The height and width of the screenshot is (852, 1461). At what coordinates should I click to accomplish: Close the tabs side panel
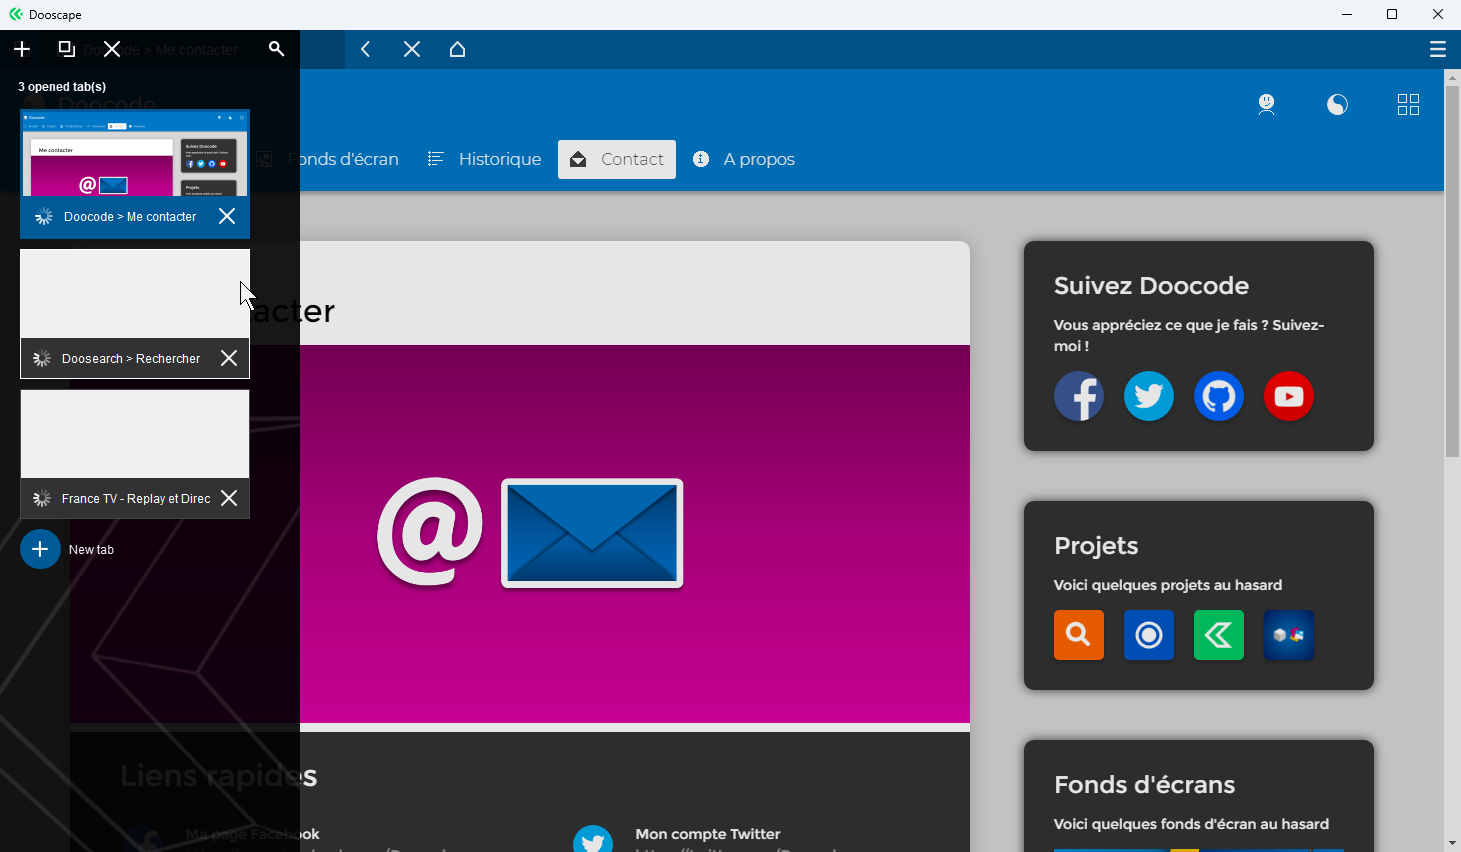pos(112,49)
